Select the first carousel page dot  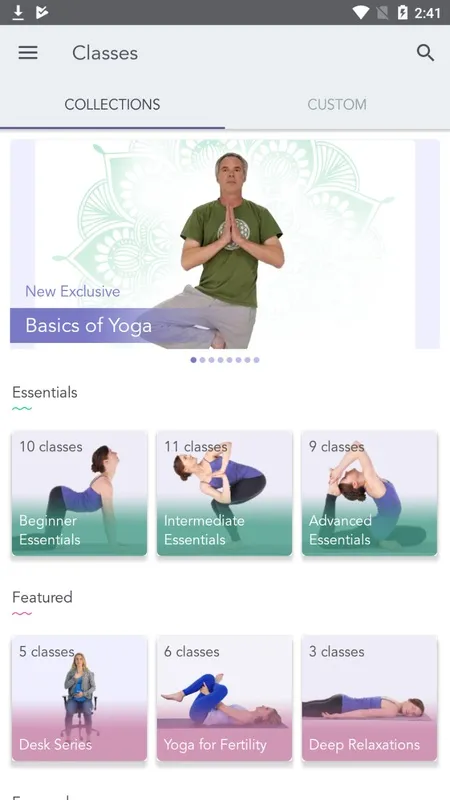193,360
